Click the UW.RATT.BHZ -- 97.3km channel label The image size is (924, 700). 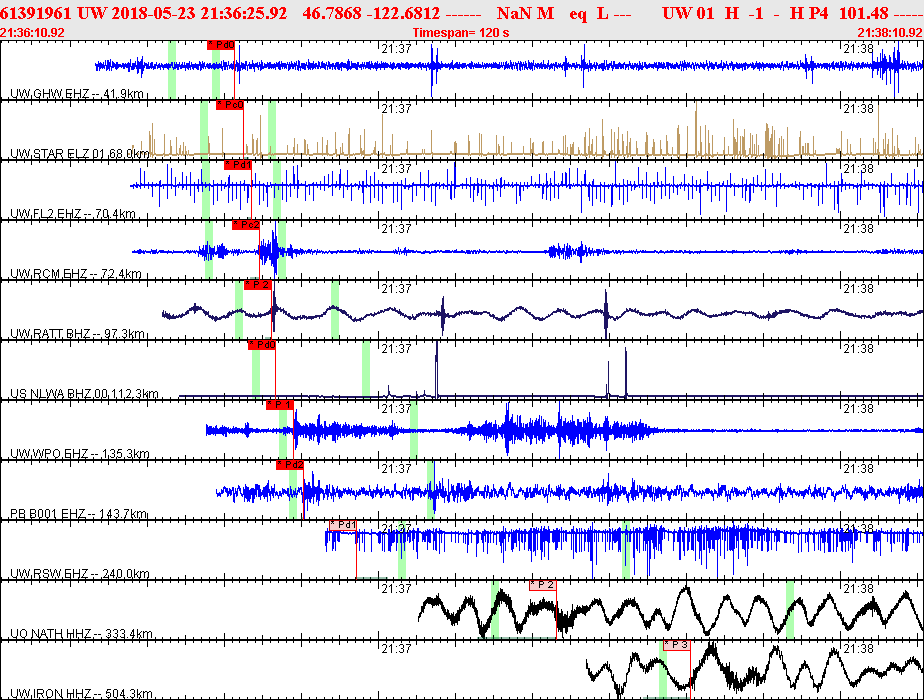(x=77, y=334)
